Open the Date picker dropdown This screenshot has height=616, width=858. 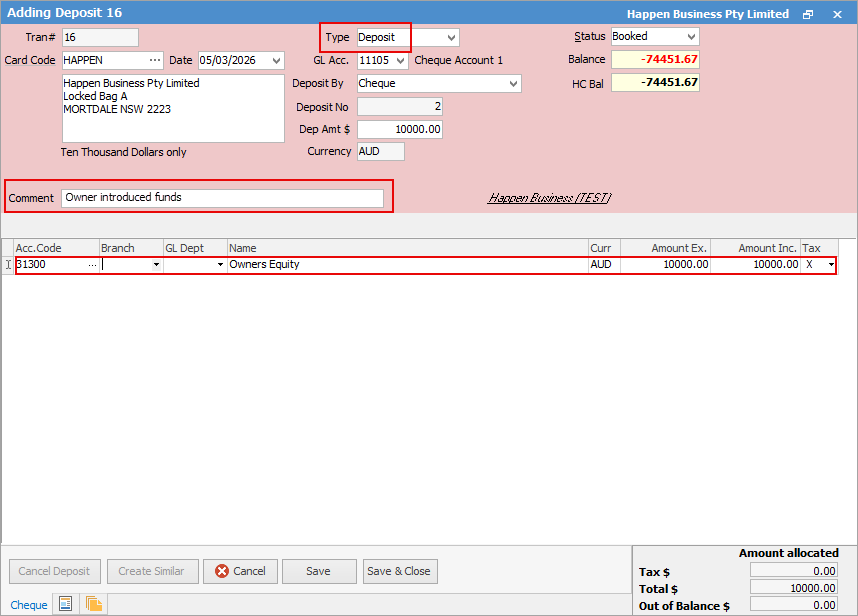[276, 60]
